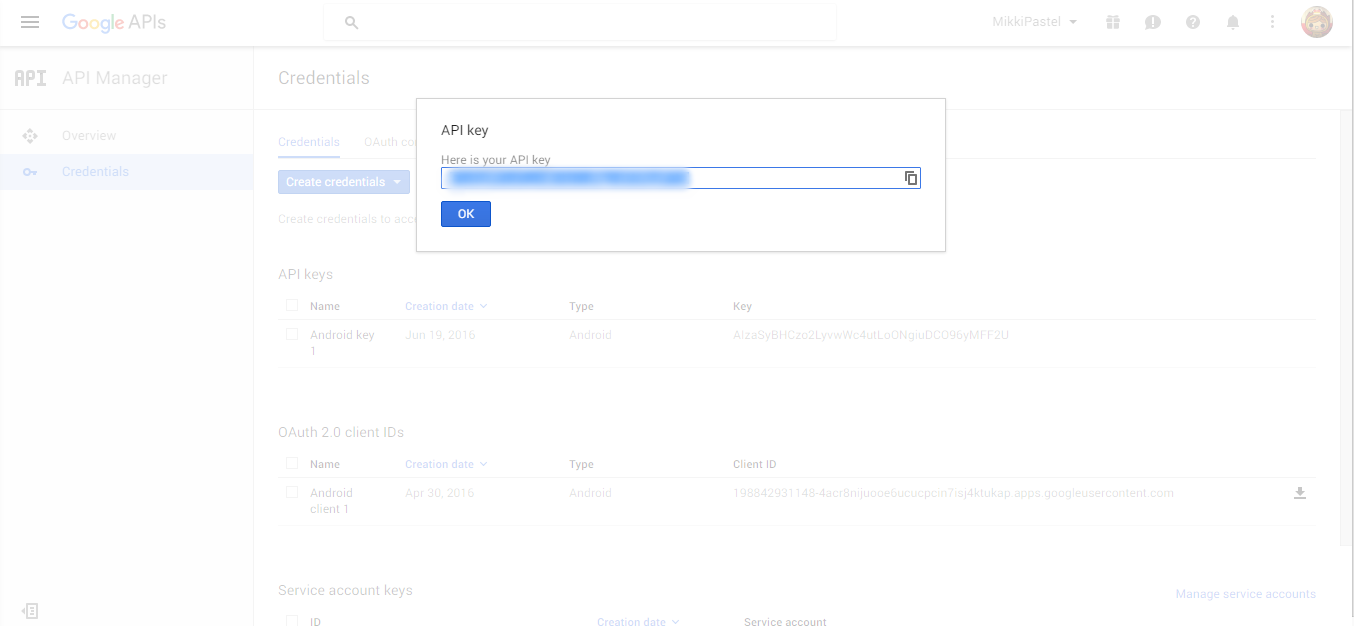Open the feedback icon
This screenshot has width=1354, height=626.
1152,22
